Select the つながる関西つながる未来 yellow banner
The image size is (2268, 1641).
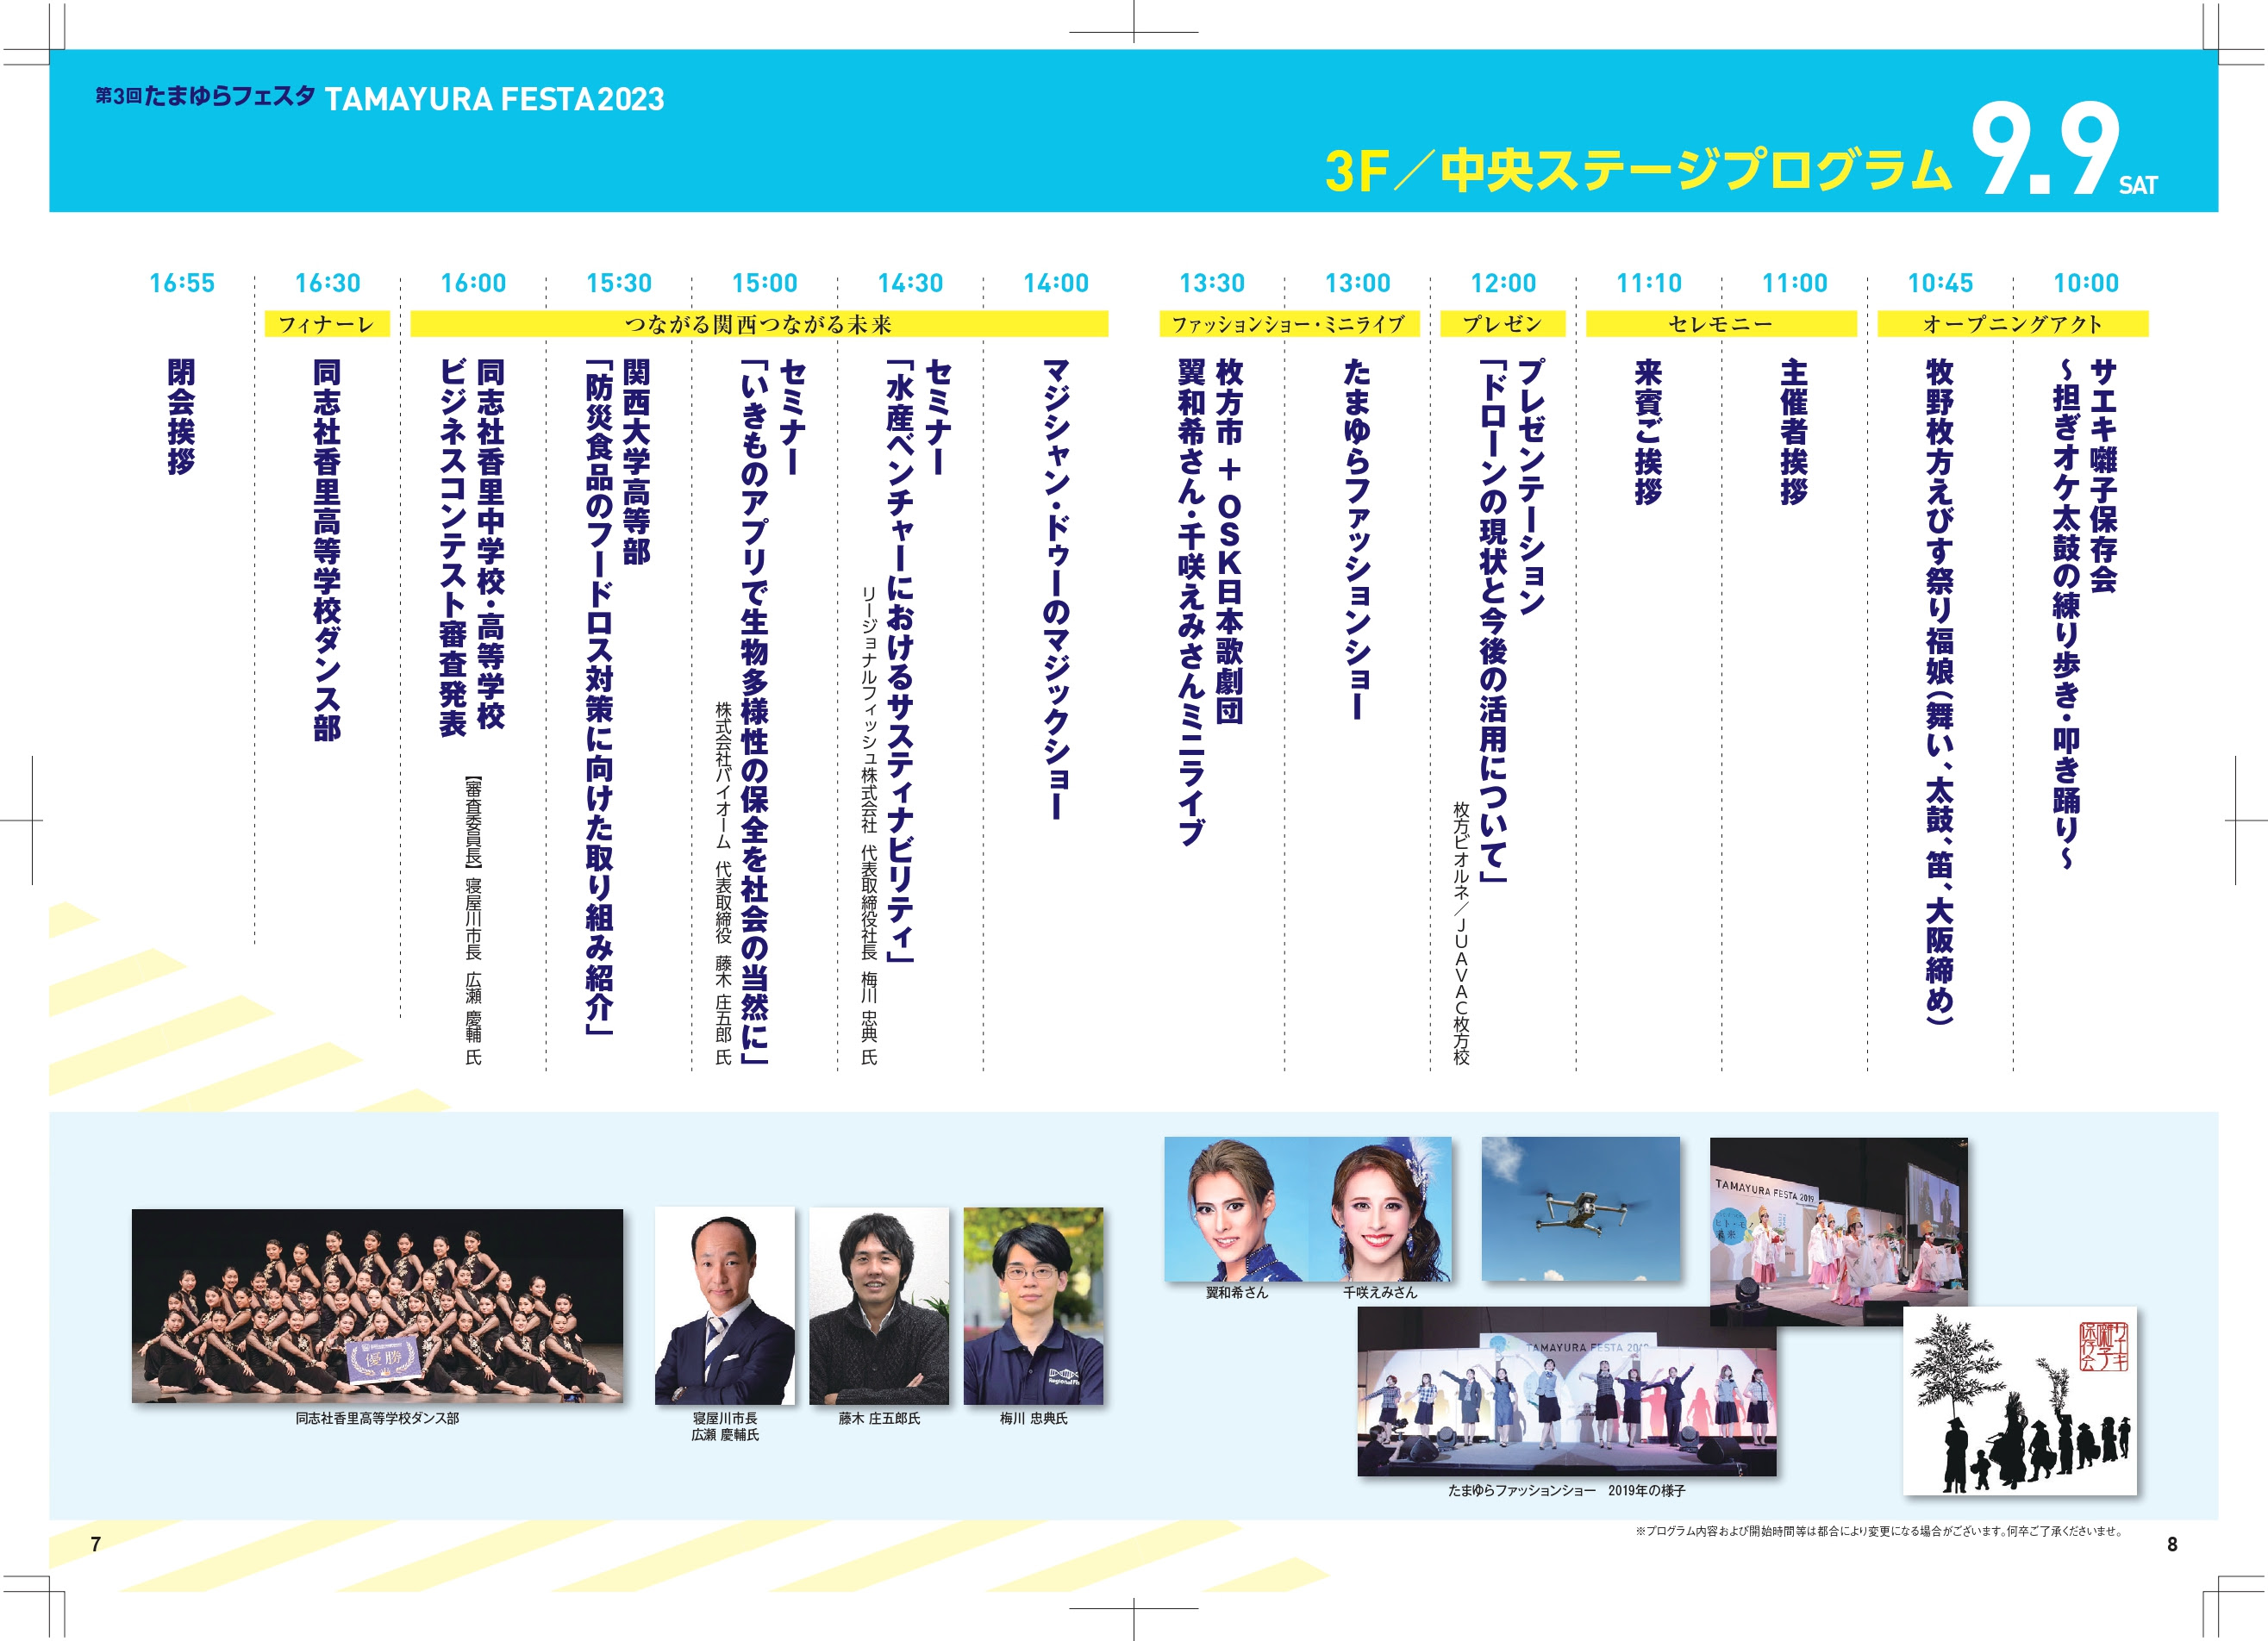[x=759, y=324]
